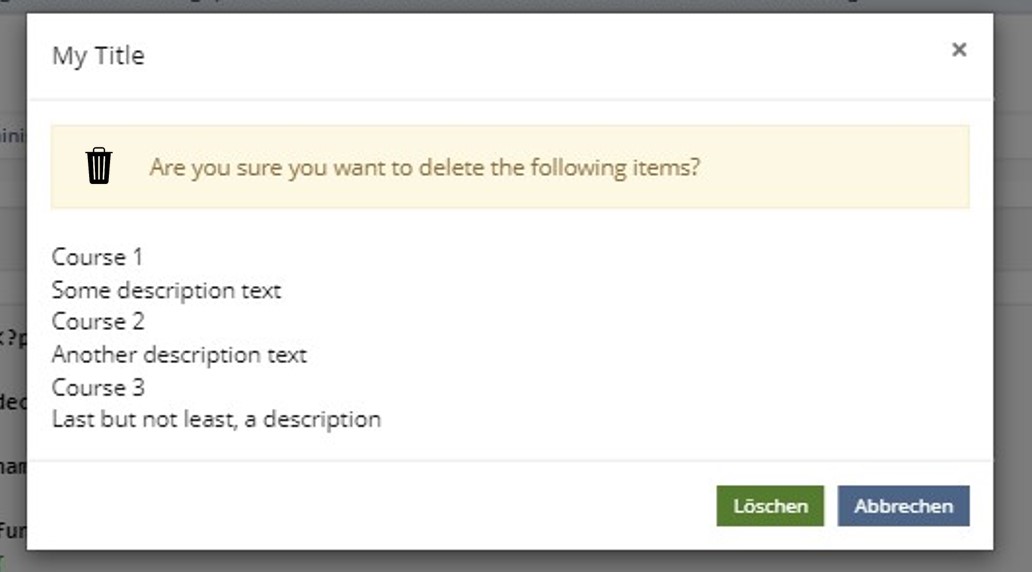The image size is (1032, 572).
Task: Select the Course 3 item
Action: click(98, 387)
